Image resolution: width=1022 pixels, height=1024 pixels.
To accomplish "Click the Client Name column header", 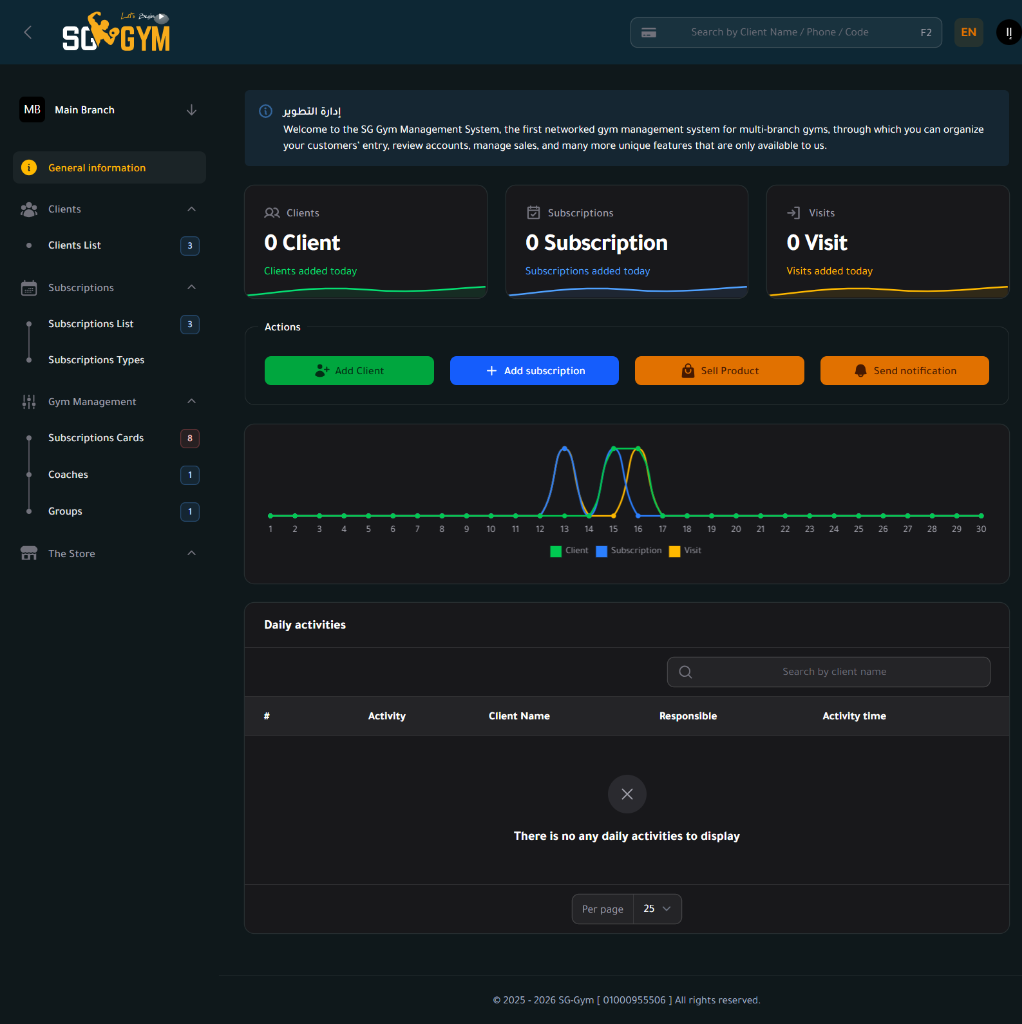I will pos(519,716).
